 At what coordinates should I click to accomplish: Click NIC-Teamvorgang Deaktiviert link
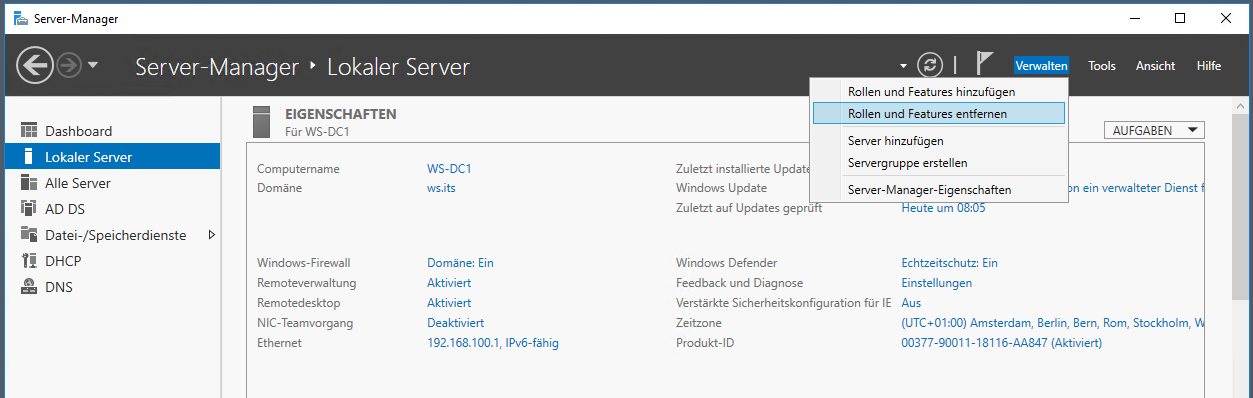456,323
